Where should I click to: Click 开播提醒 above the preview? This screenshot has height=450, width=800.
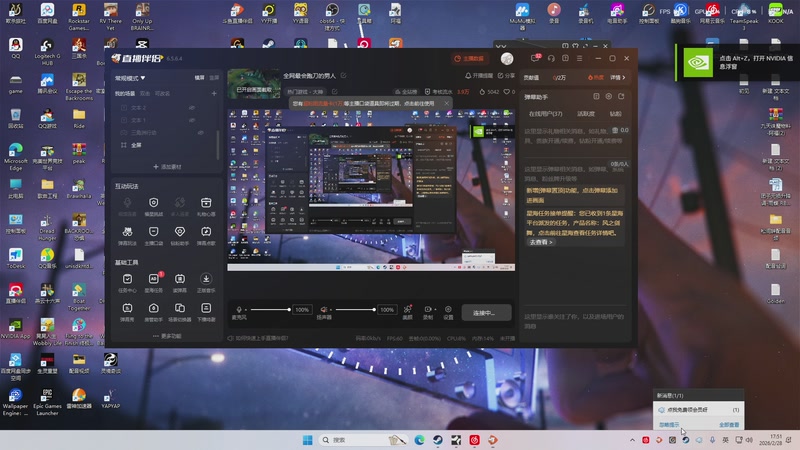(x=479, y=76)
